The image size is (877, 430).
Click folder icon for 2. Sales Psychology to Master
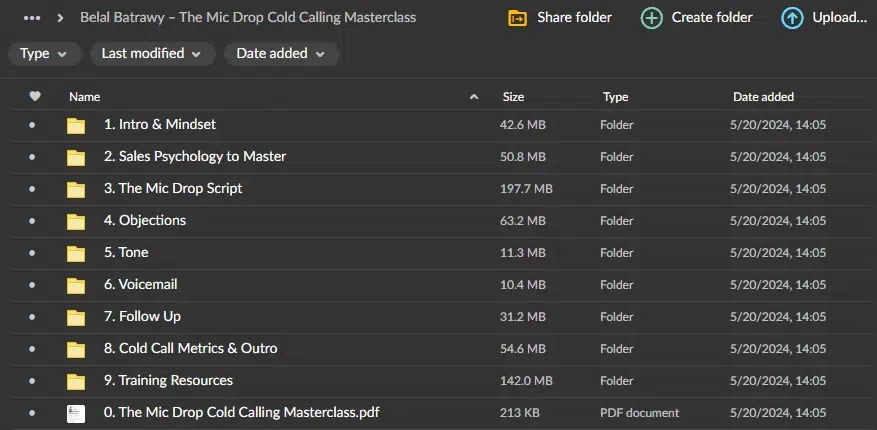[x=76, y=158]
